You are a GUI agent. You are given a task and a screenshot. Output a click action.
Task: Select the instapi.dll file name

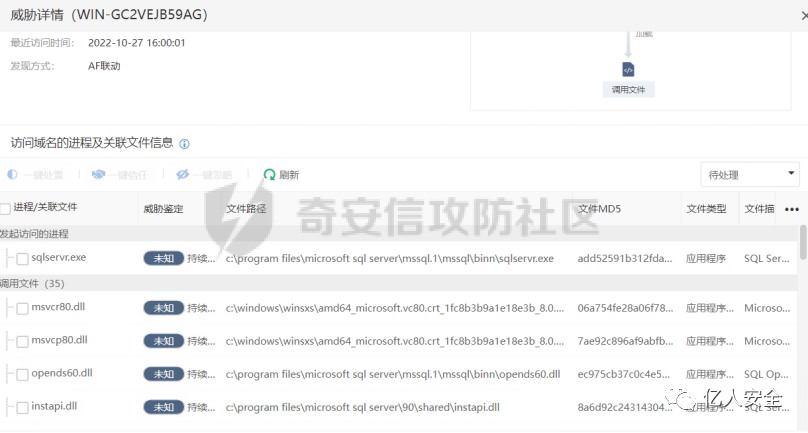click(x=54, y=406)
